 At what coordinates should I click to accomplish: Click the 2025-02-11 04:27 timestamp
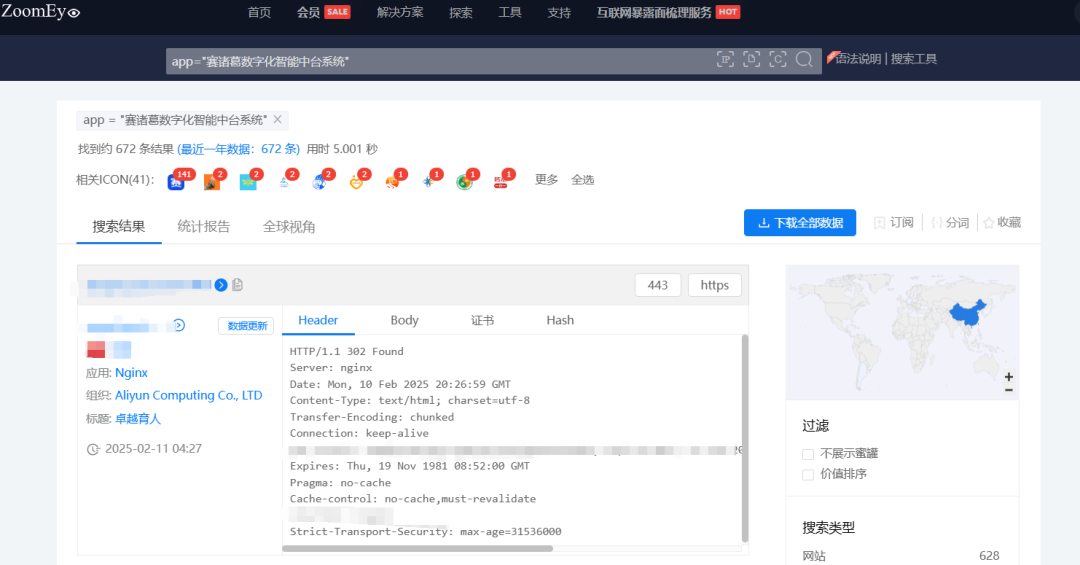click(x=153, y=449)
